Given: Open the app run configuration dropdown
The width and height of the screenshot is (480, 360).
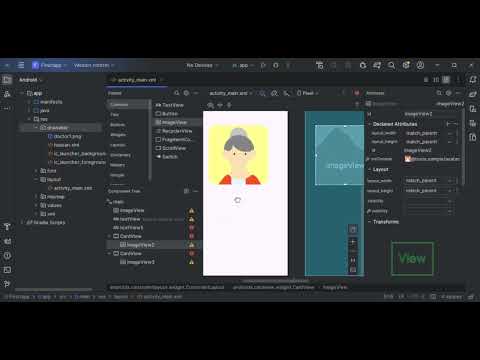Looking at the screenshot, I should 243,65.
